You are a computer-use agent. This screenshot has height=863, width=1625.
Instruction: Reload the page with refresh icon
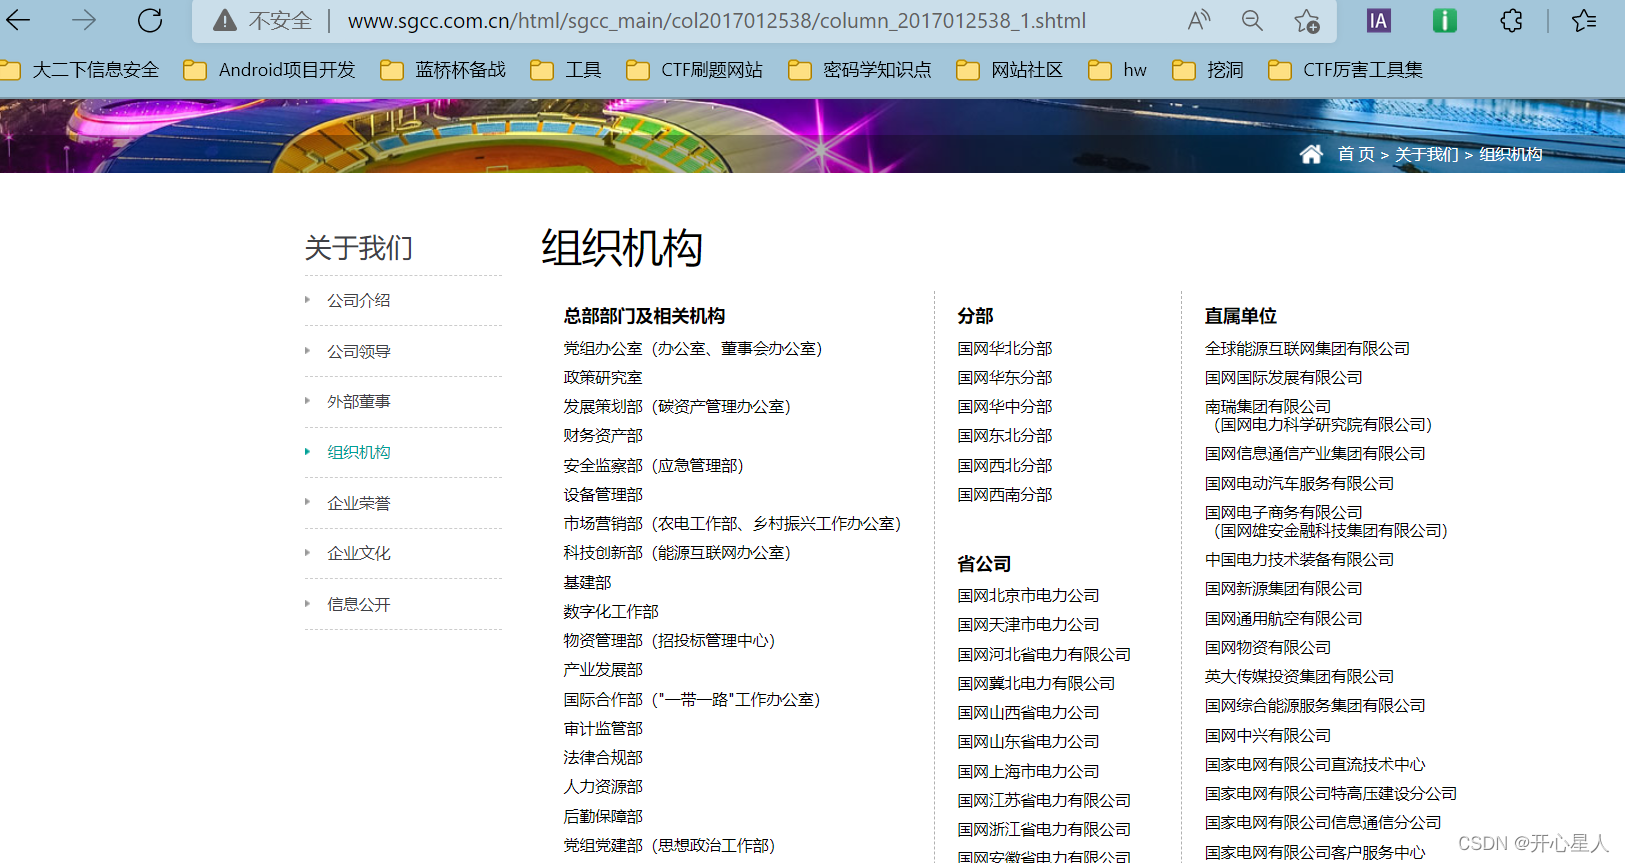click(x=150, y=20)
